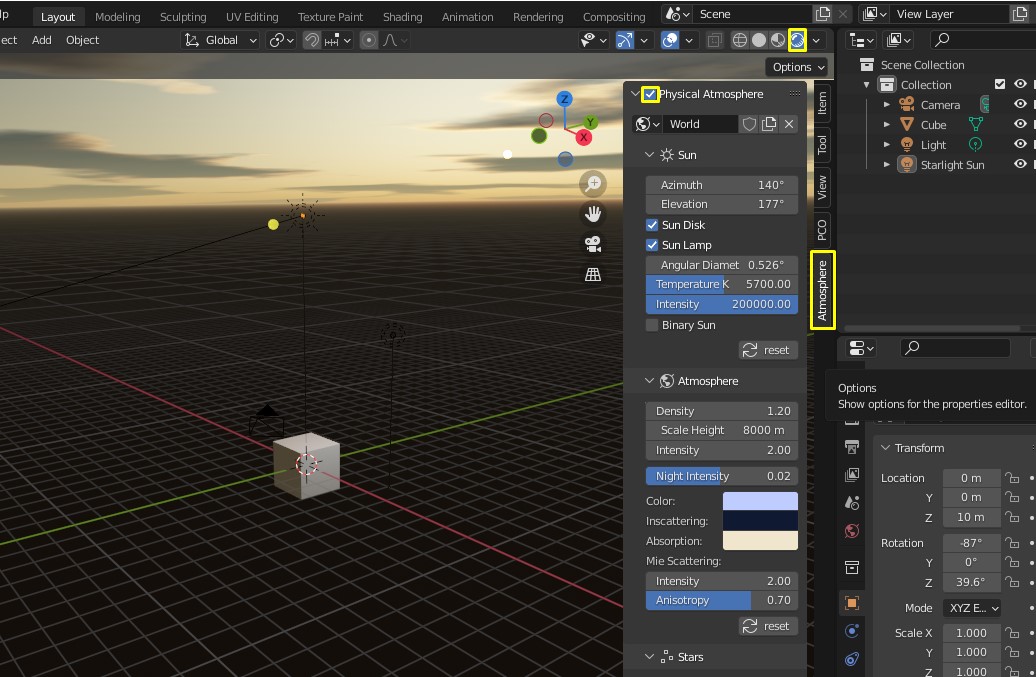
Task: Open Object properties tab orange square icon
Action: tap(852, 602)
